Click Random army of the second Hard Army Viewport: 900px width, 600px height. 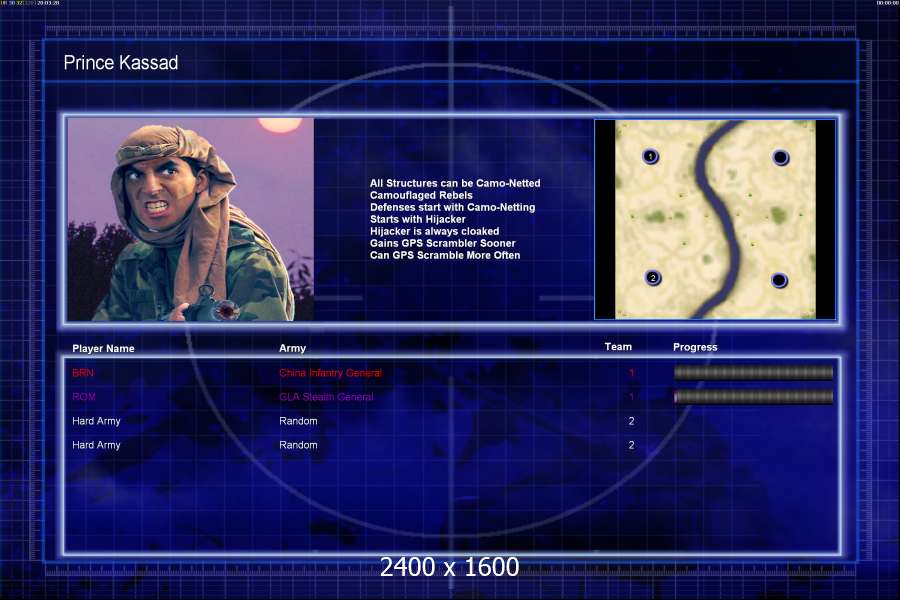298,445
